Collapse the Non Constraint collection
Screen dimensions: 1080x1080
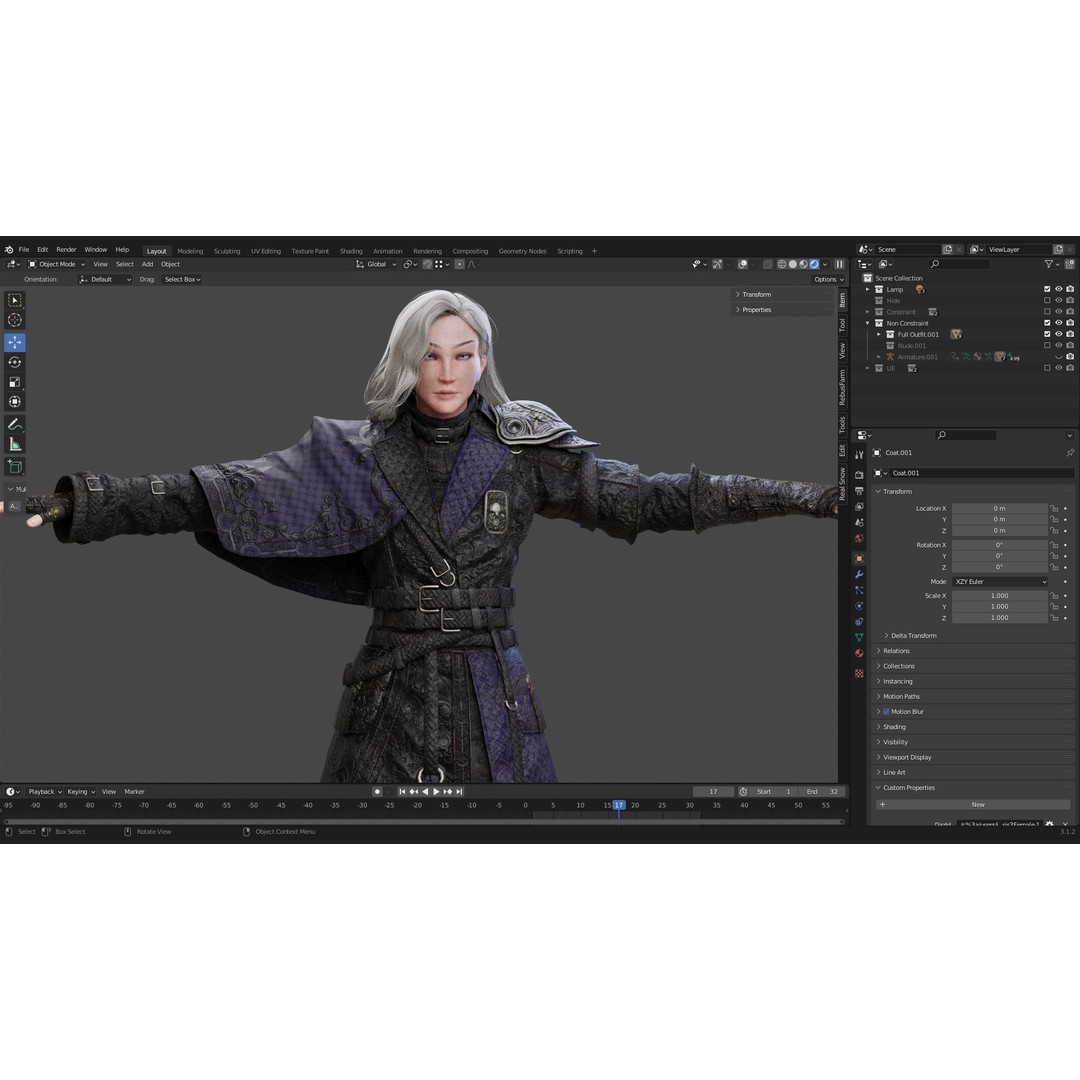[x=868, y=324]
